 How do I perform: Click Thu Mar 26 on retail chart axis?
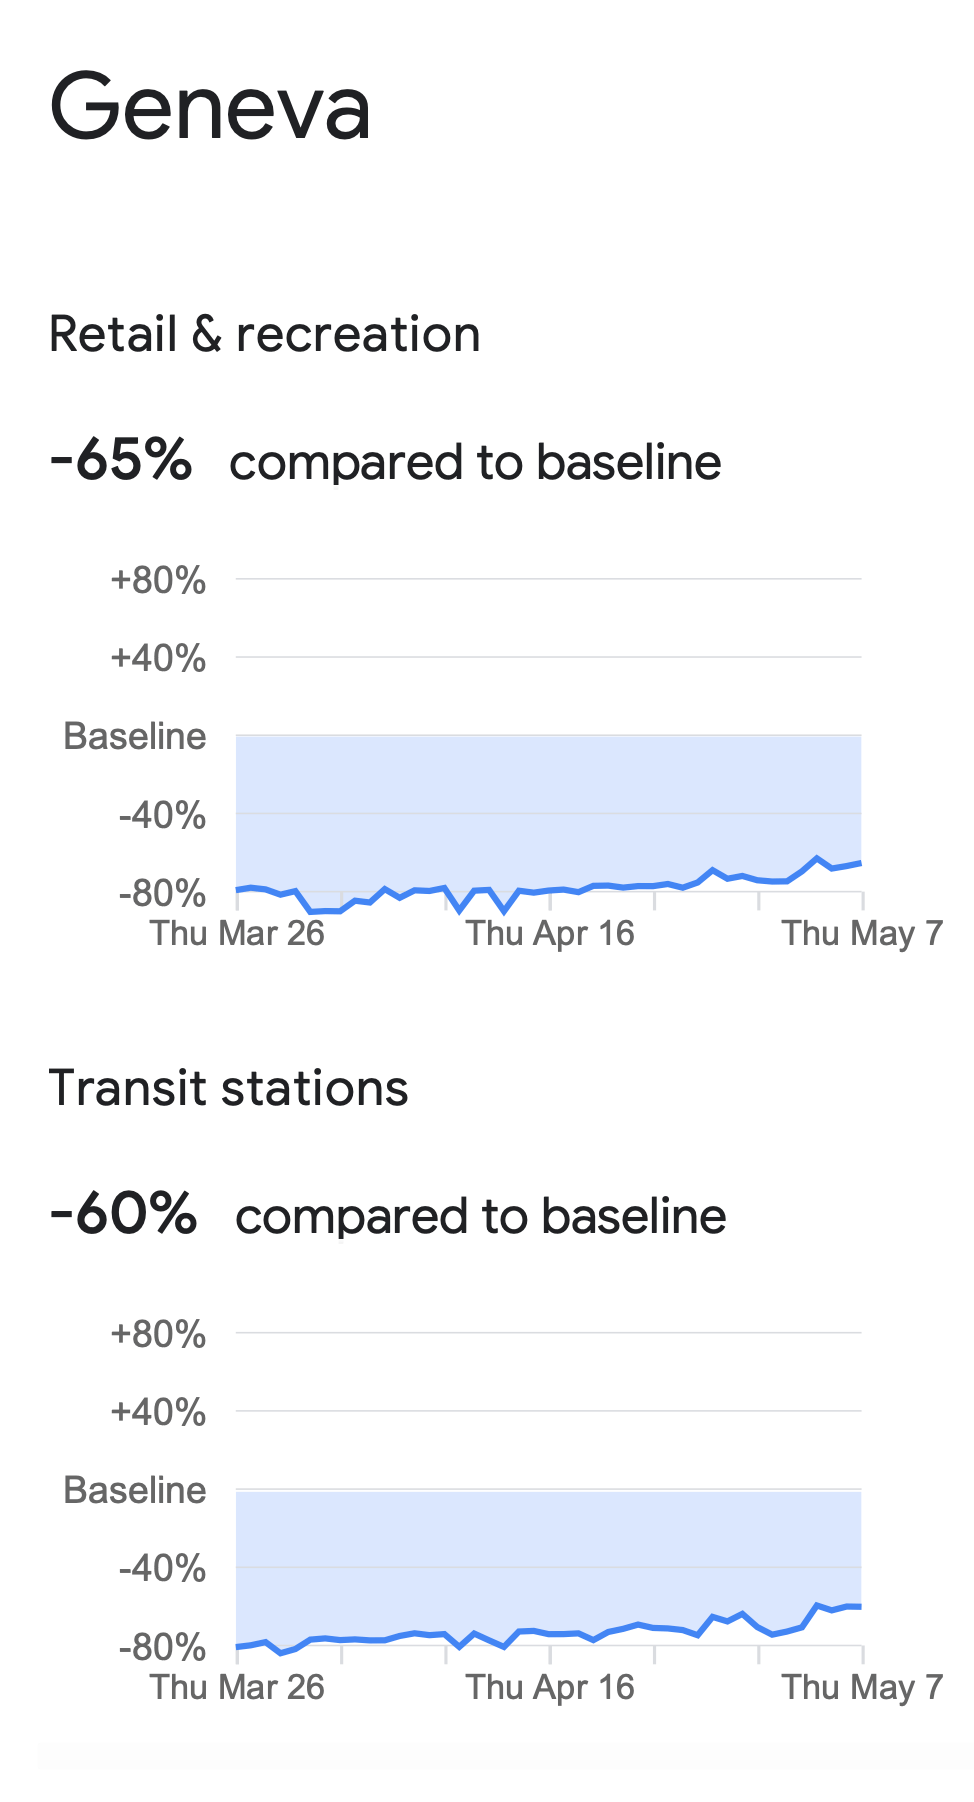tap(237, 933)
